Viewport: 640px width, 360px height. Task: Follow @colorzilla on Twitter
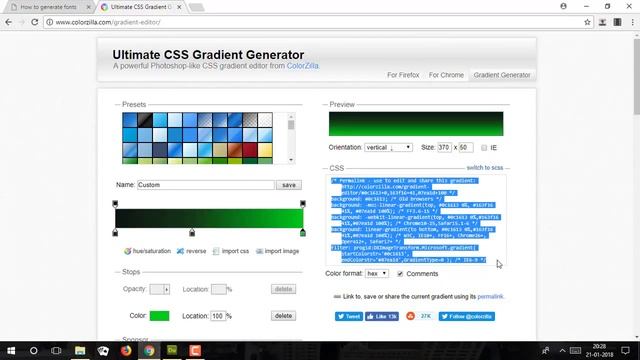coord(467,316)
